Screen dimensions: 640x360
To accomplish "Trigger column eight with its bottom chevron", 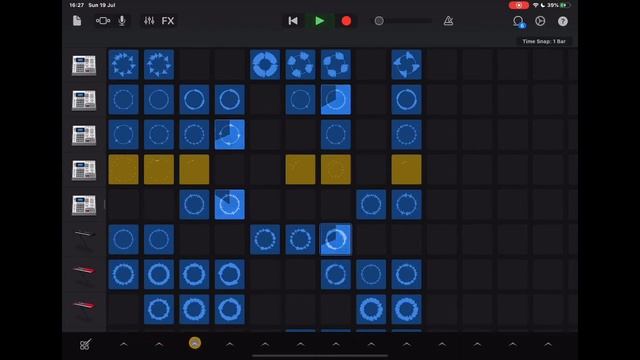I will coord(371,345).
